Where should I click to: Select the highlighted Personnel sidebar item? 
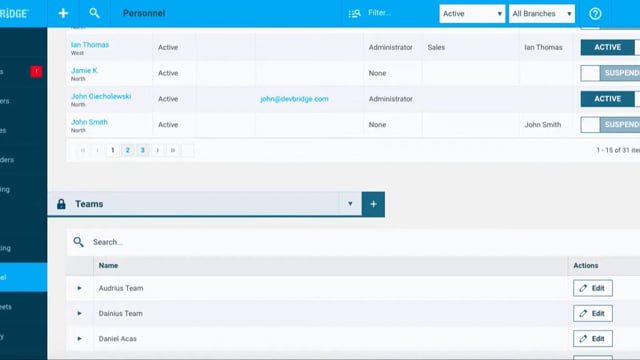23,277
